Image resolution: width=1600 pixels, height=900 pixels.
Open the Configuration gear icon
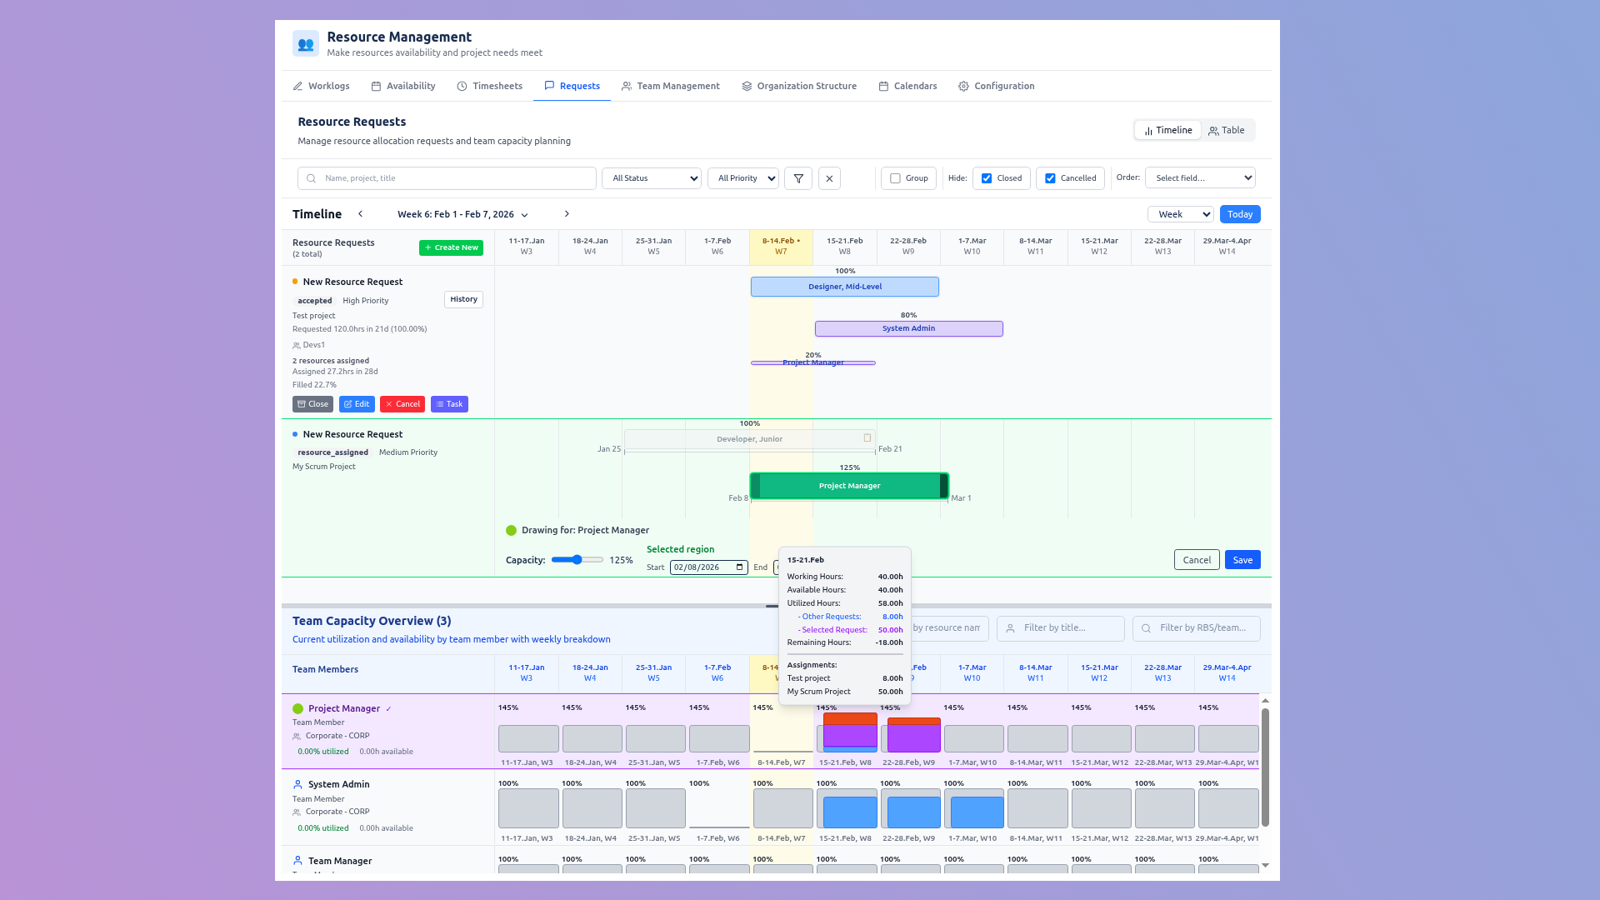(963, 86)
